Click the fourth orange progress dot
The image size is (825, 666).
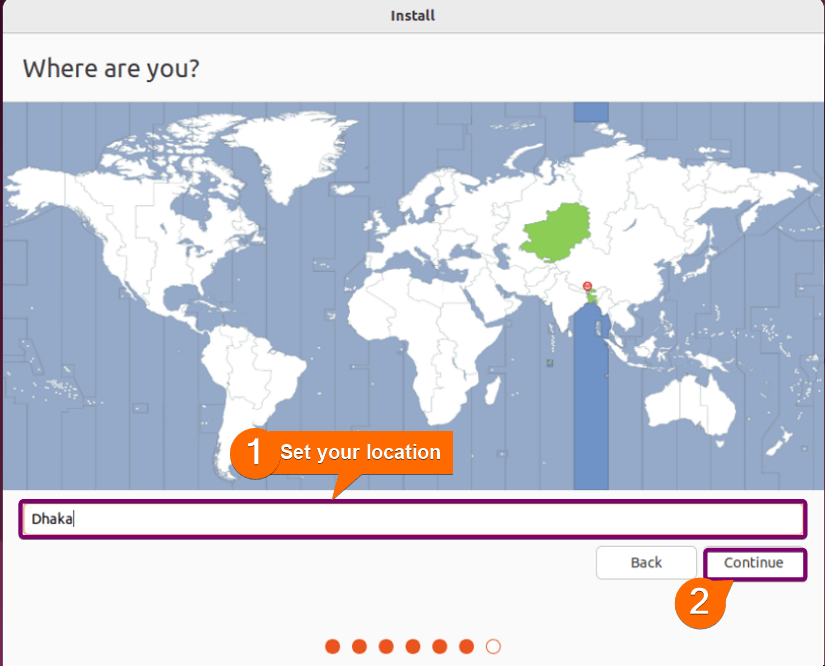[413, 647]
